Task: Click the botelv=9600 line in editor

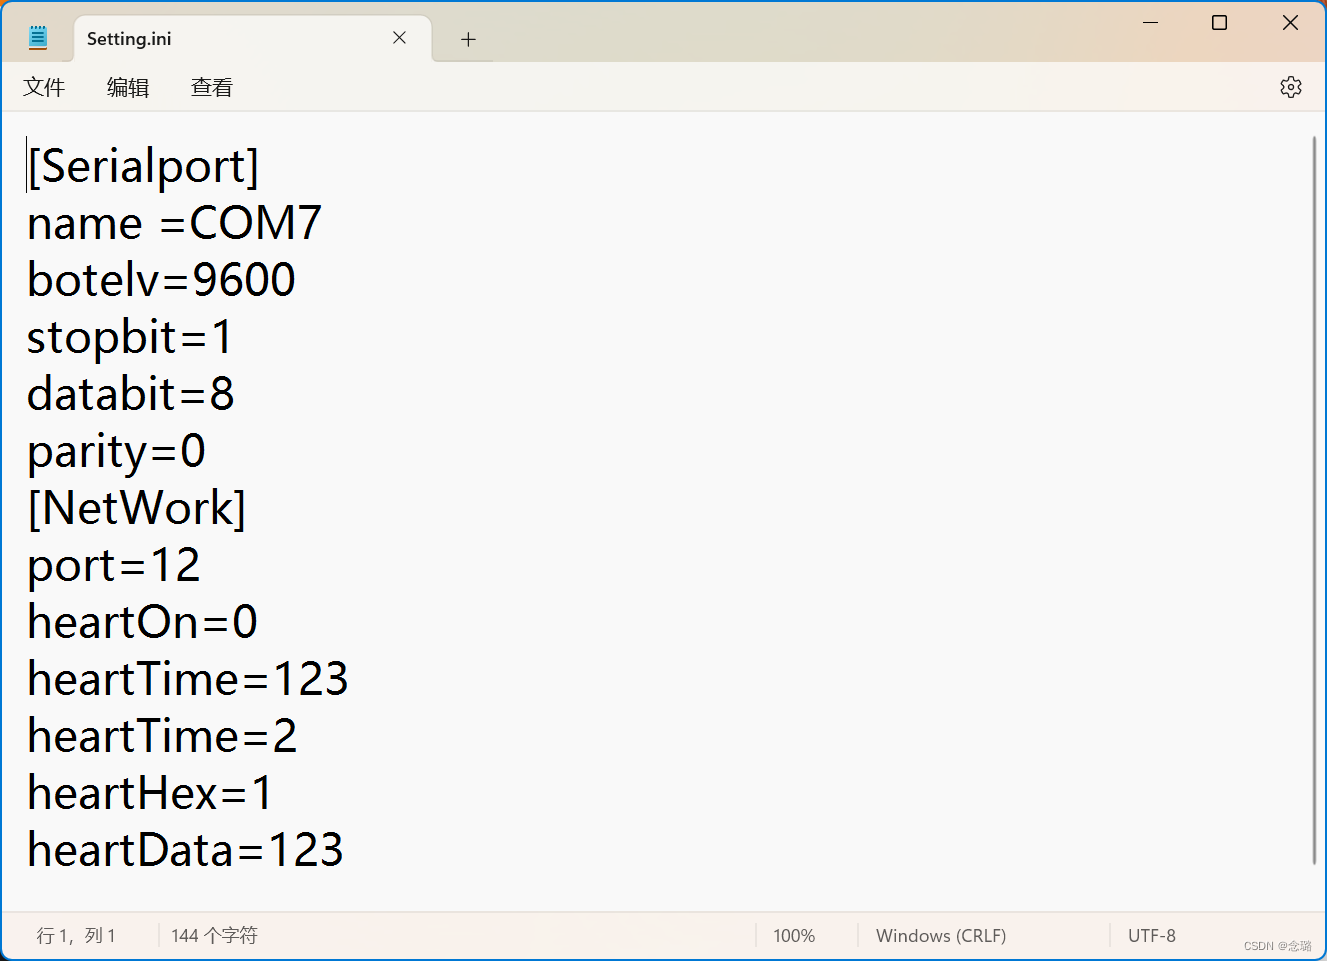Action: coord(161,280)
